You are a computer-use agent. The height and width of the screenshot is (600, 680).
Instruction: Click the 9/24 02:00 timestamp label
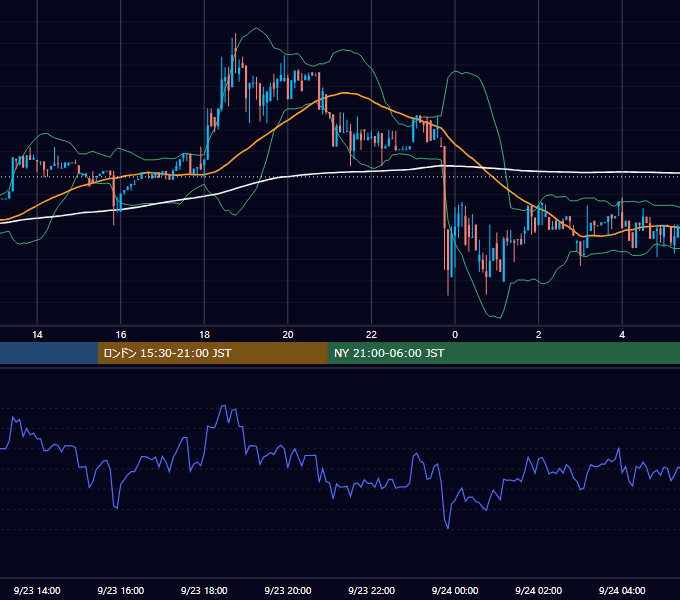pyautogui.click(x=539, y=590)
